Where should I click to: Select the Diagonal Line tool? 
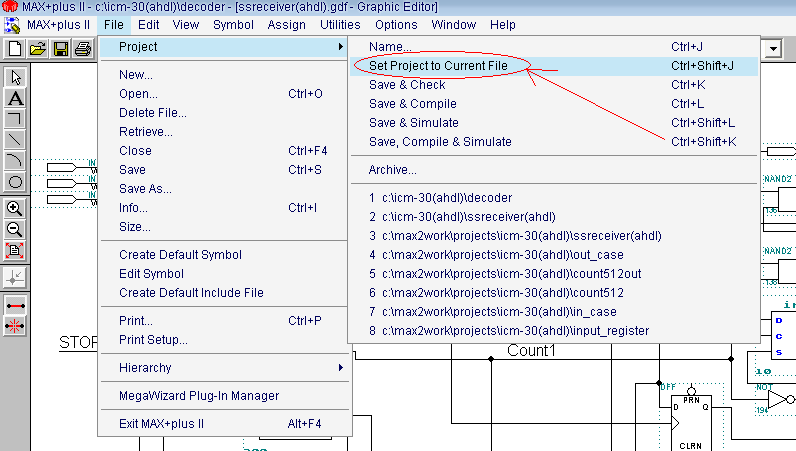coord(15,140)
